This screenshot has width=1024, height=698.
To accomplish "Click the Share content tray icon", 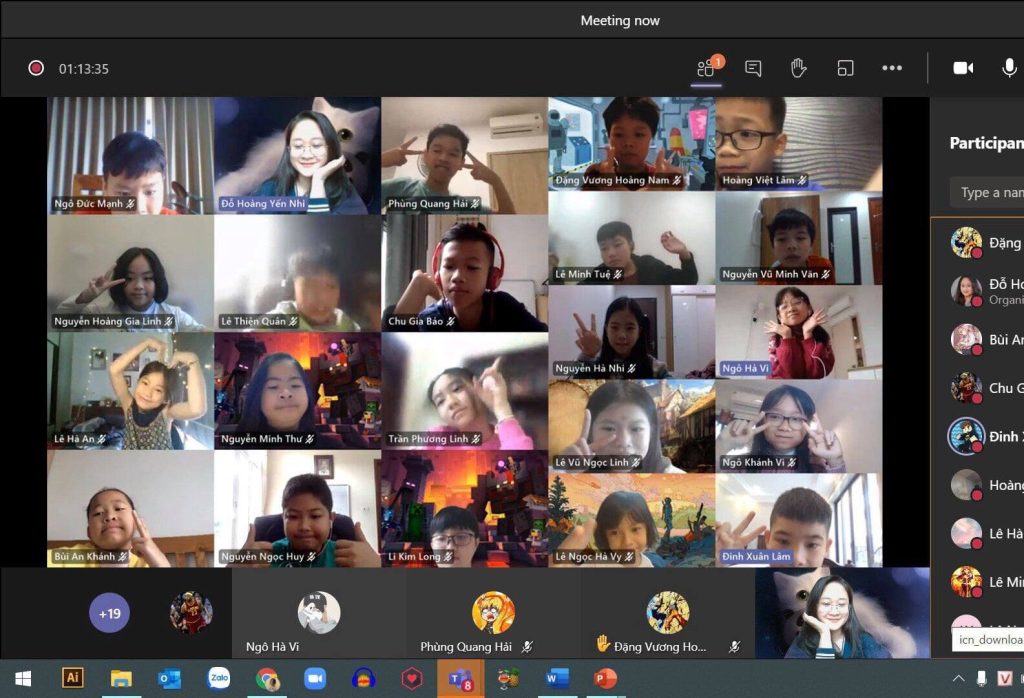I will click(x=845, y=68).
